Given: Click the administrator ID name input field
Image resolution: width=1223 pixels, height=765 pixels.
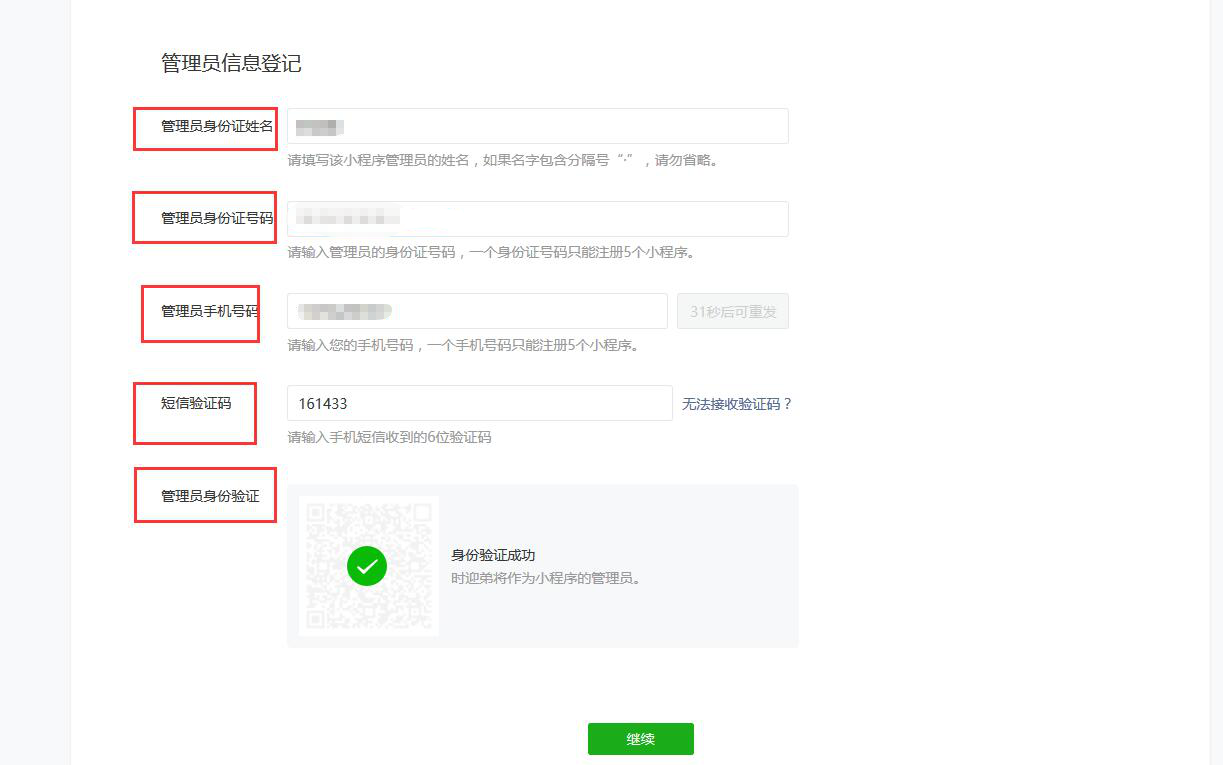Looking at the screenshot, I should (538, 125).
